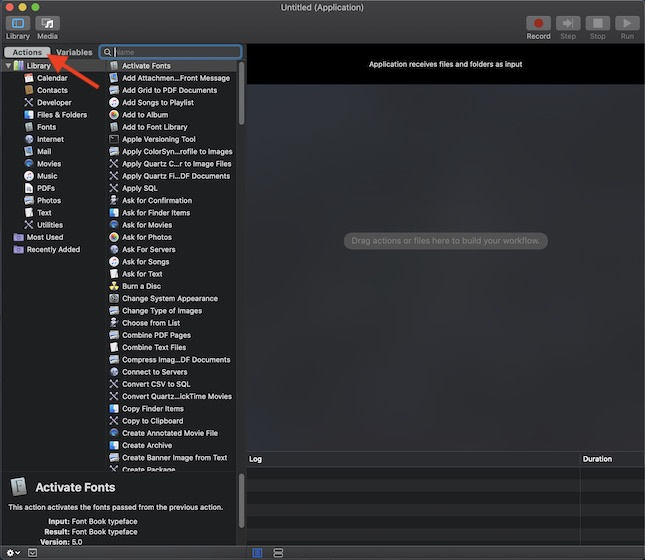This screenshot has width=645, height=560.
Task: Switch to the Variables tab
Action: pos(74,52)
